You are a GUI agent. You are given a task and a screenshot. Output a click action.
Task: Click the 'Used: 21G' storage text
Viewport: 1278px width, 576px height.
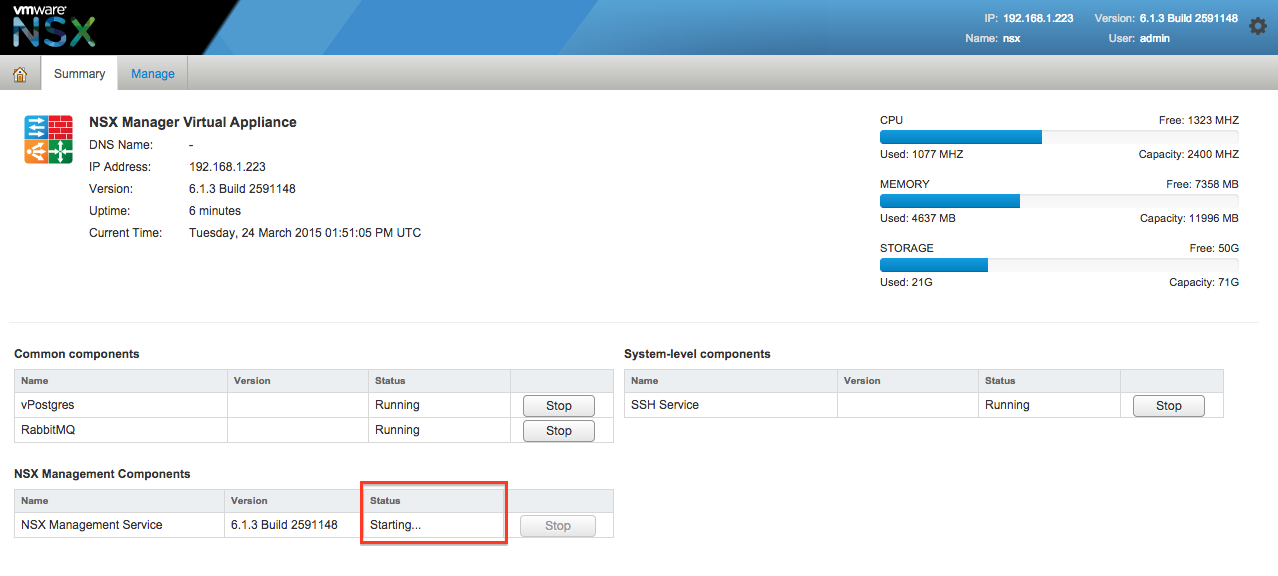[x=907, y=282]
